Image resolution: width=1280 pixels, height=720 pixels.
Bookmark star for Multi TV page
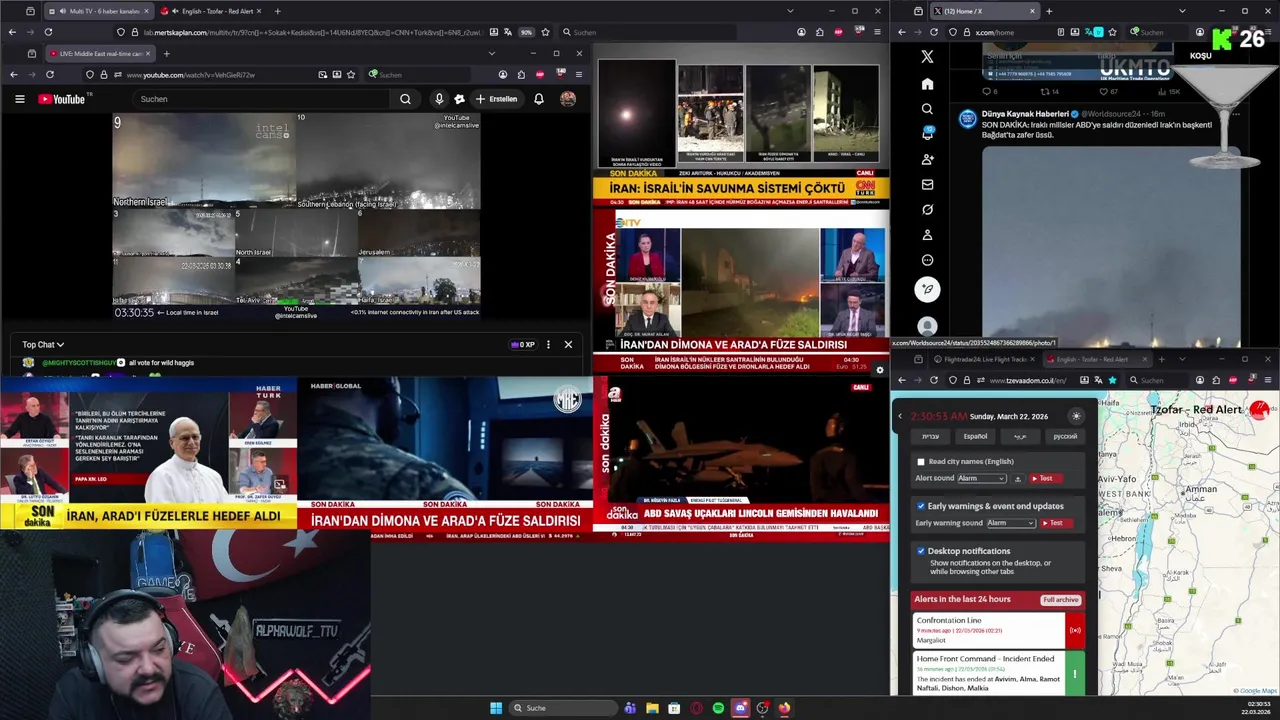pos(545,32)
